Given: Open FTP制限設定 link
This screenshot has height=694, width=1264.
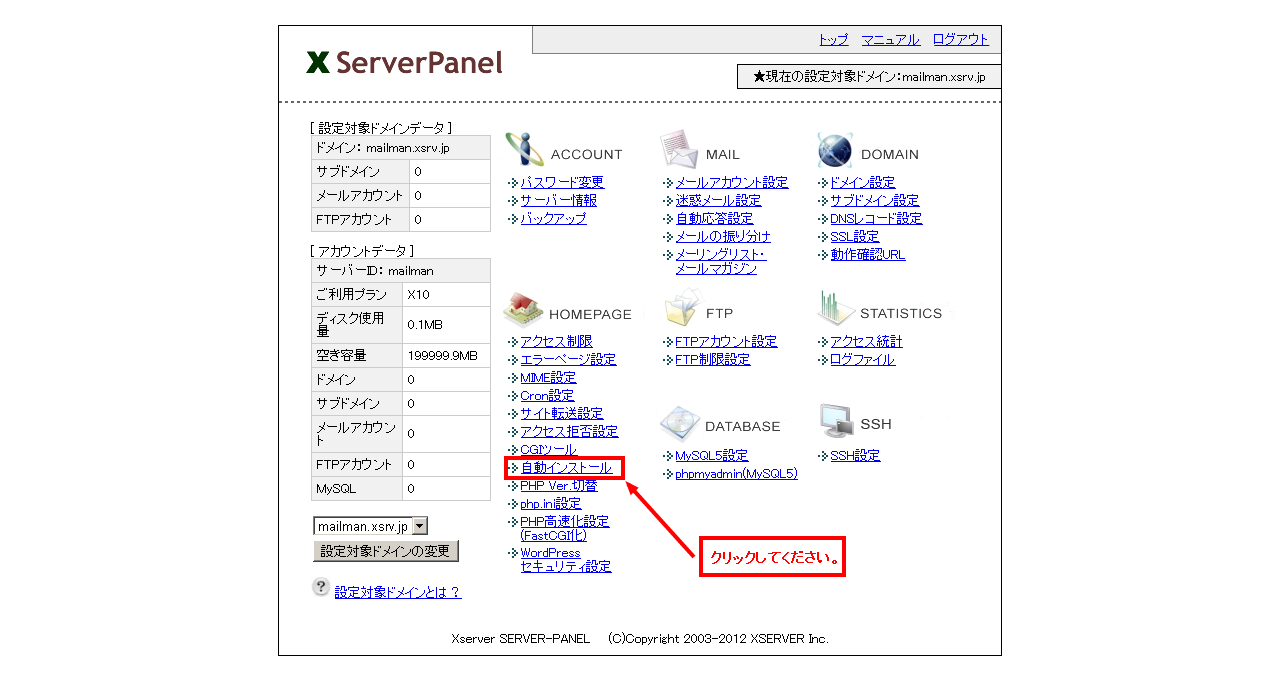Looking at the screenshot, I should (713, 359).
